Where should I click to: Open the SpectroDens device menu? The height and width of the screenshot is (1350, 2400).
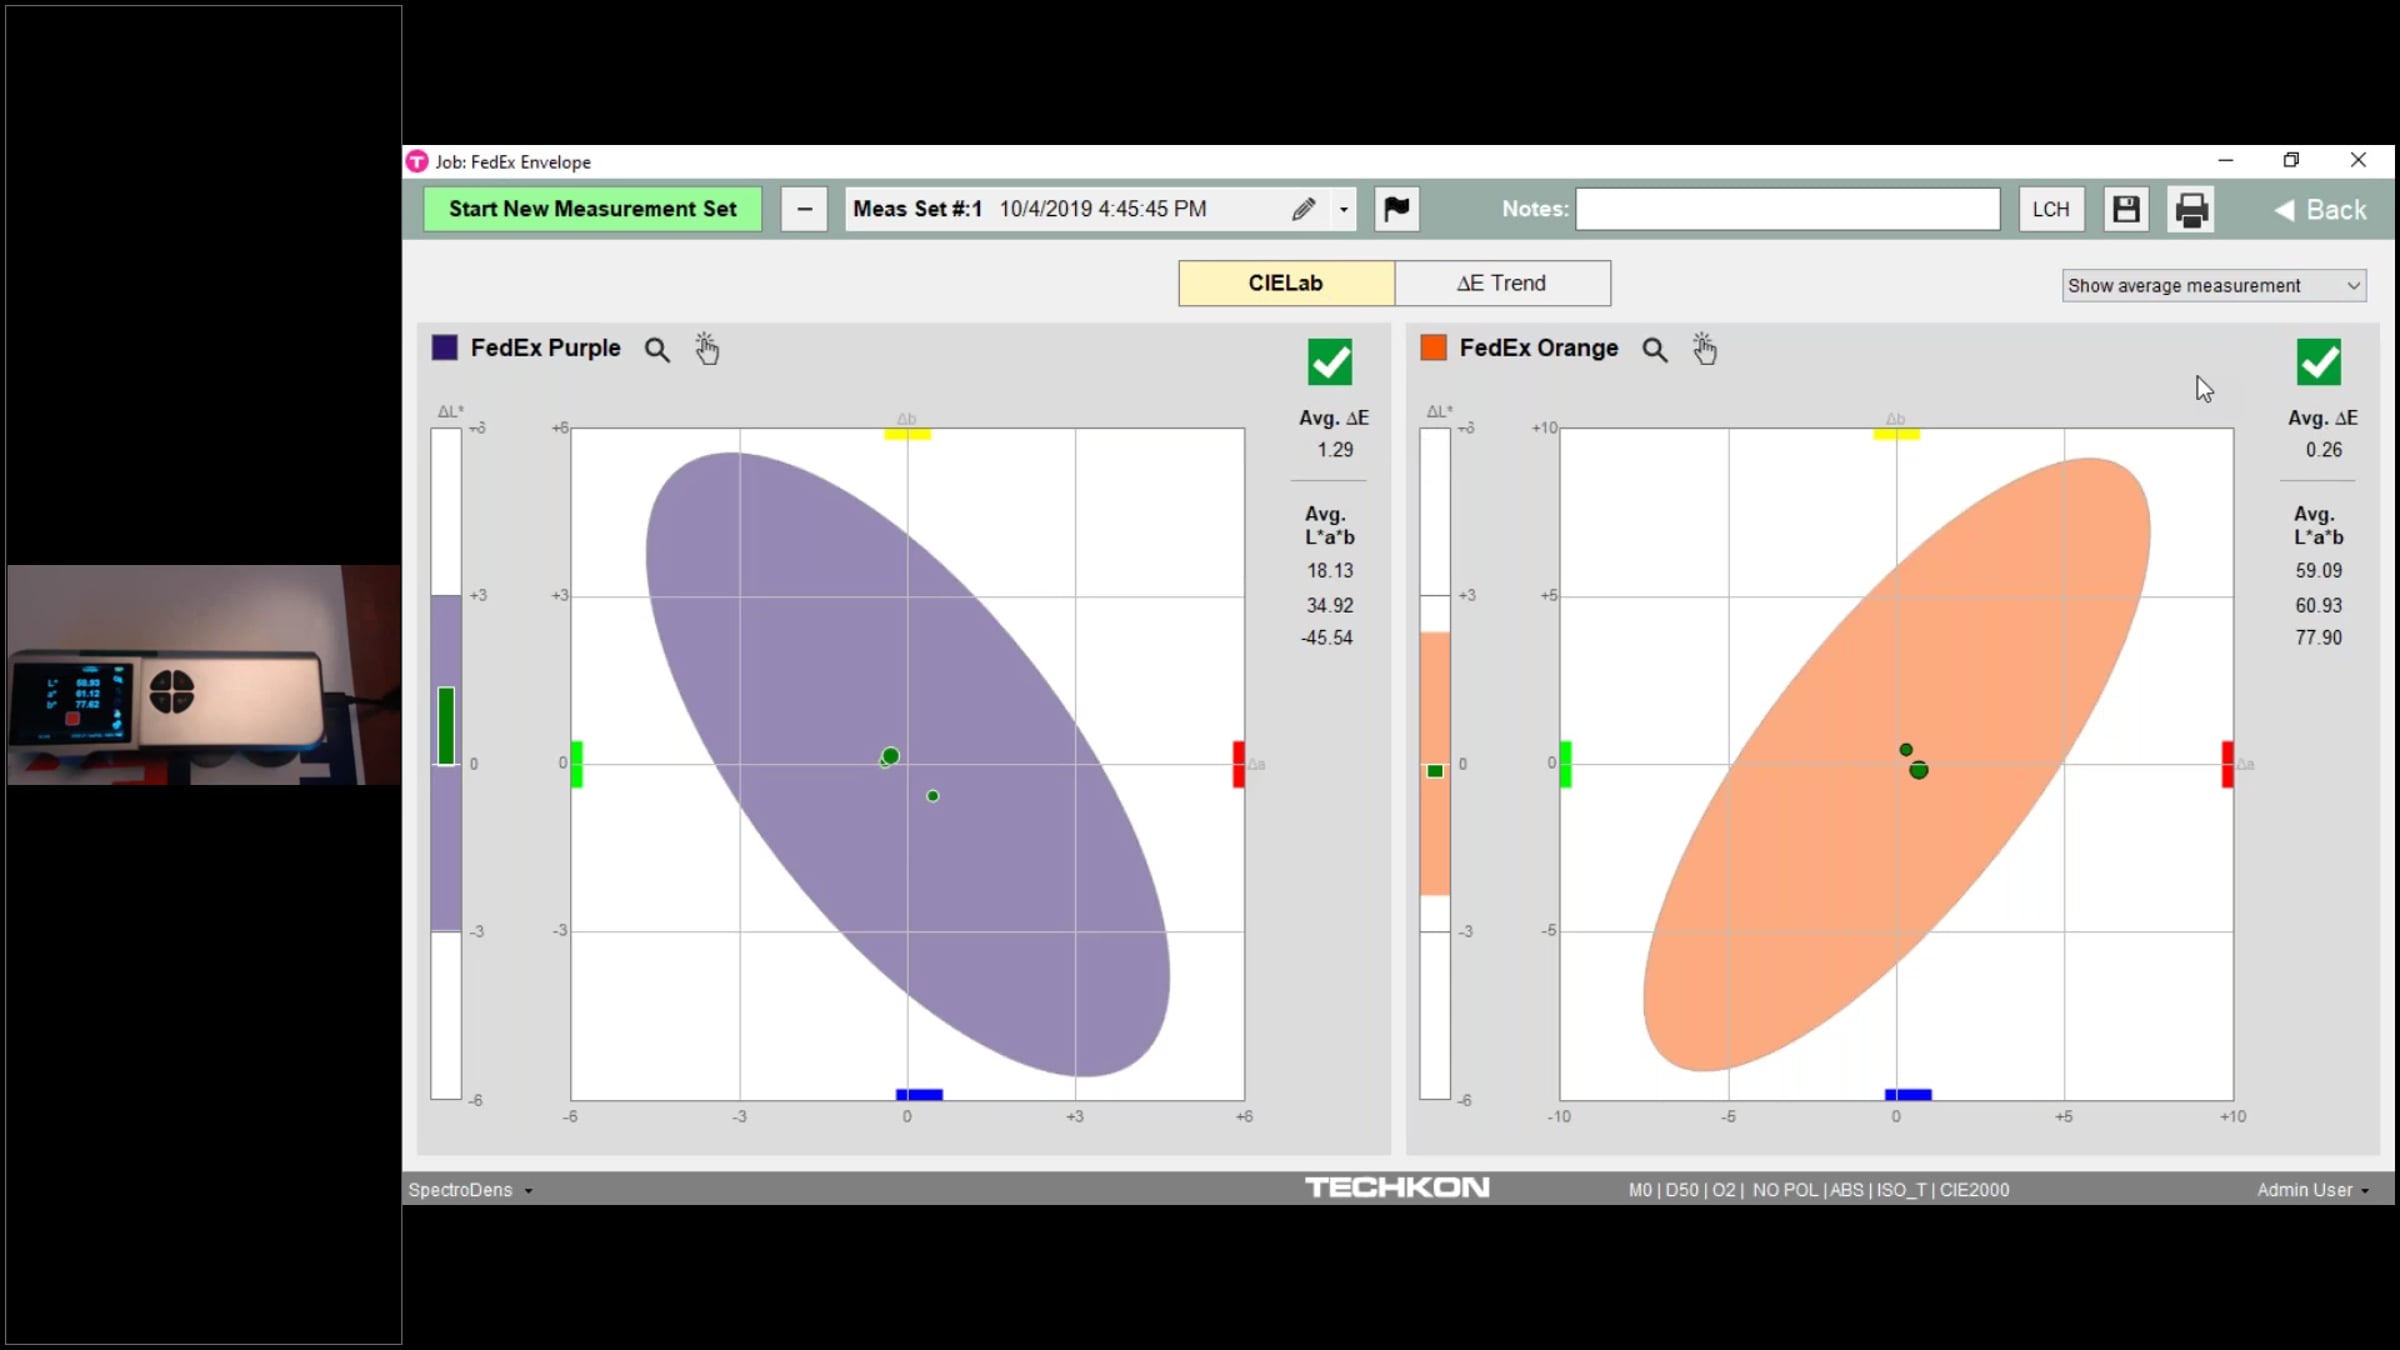point(470,1190)
